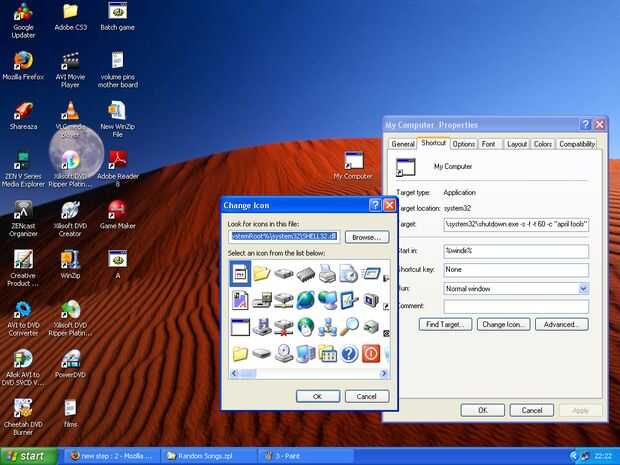The image size is (620, 465).
Task: Switch to Random Songs.zpl taskbar button
Action: click(208, 456)
